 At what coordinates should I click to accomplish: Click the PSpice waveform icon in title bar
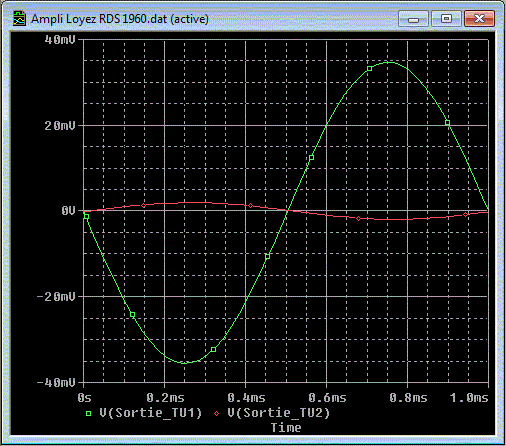[19, 18]
